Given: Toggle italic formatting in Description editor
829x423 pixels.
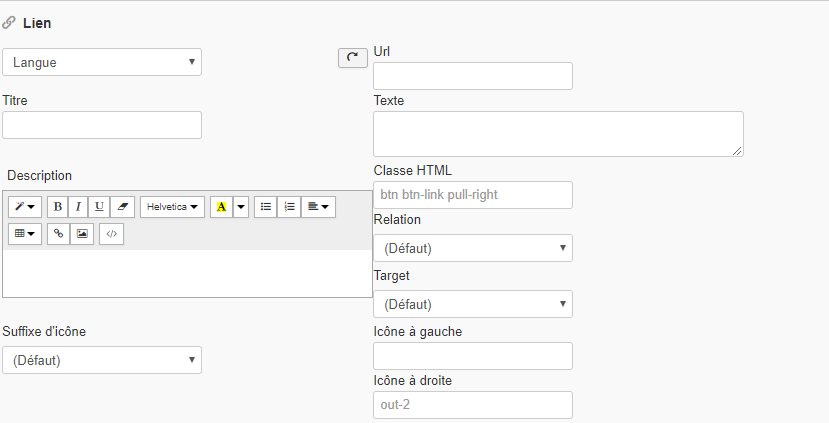Looking at the screenshot, I should pyautogui.click(x=78, y=207).
